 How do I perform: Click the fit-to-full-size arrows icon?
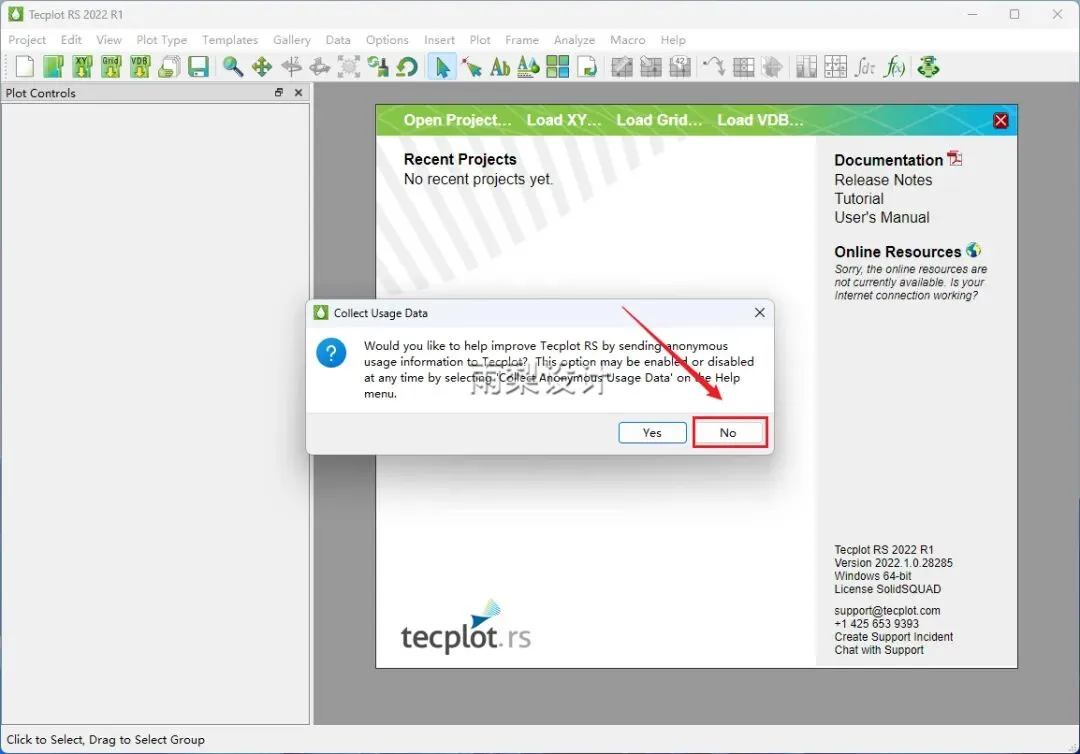click(349, 67)
